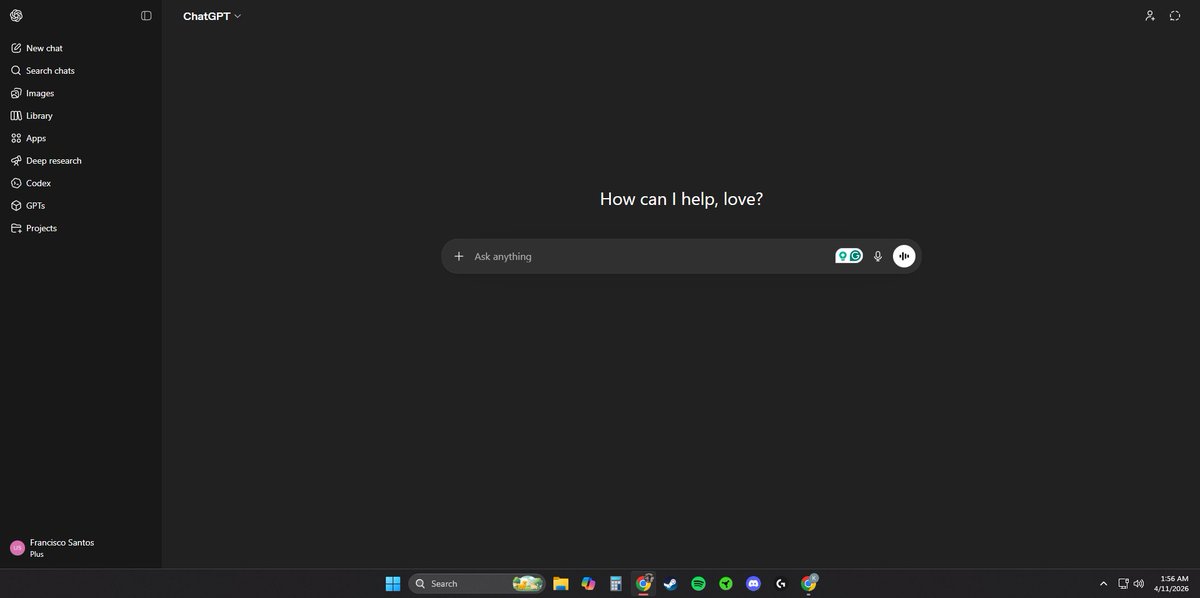The height and width of the screenshot is (598, 1200).
Task: Click the Plus plan label under the username
Action: 37,554
